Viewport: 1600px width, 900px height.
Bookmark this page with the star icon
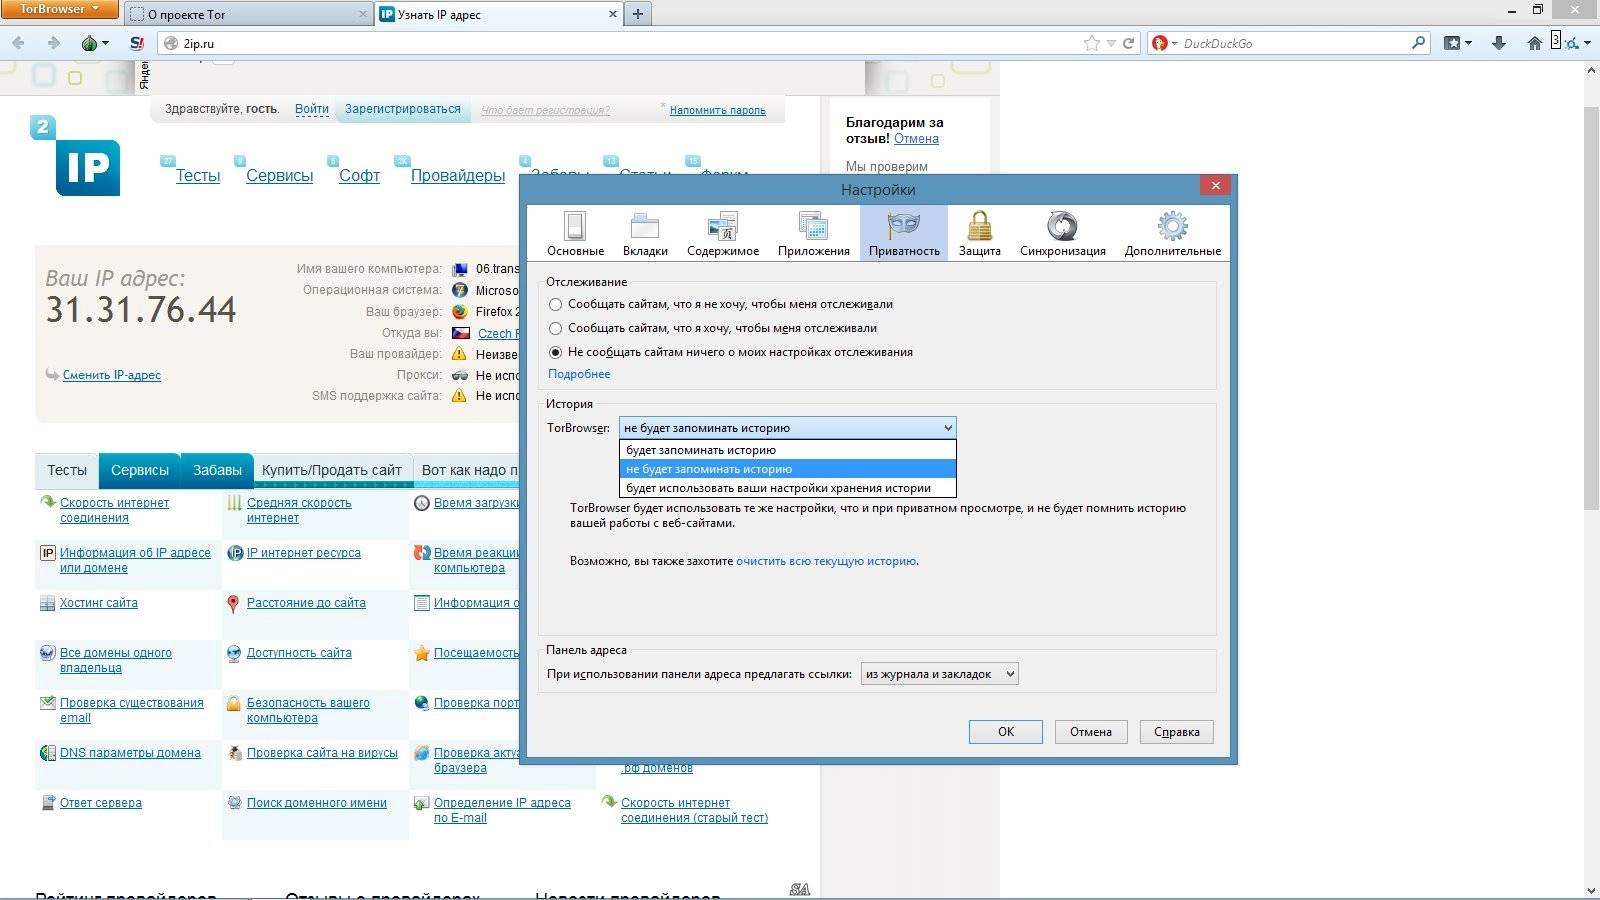point(1092,43)
